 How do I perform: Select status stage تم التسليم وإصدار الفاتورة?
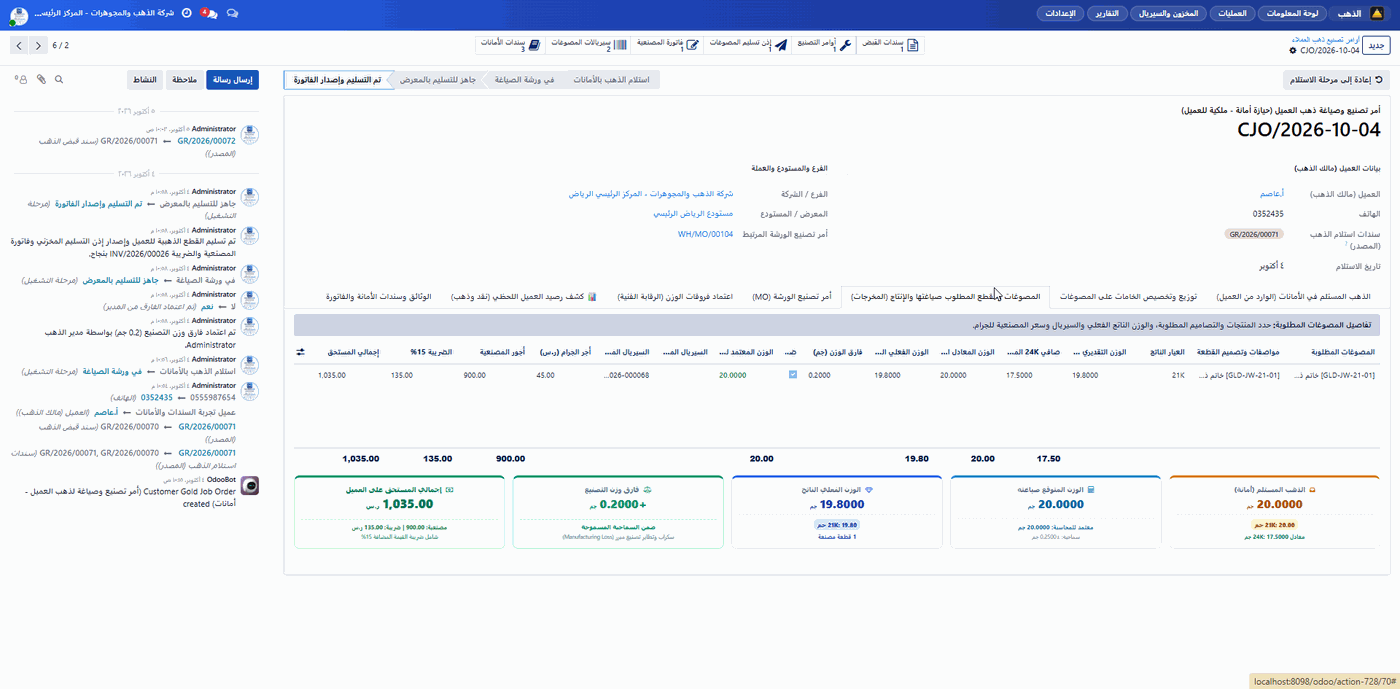(336, 79)
